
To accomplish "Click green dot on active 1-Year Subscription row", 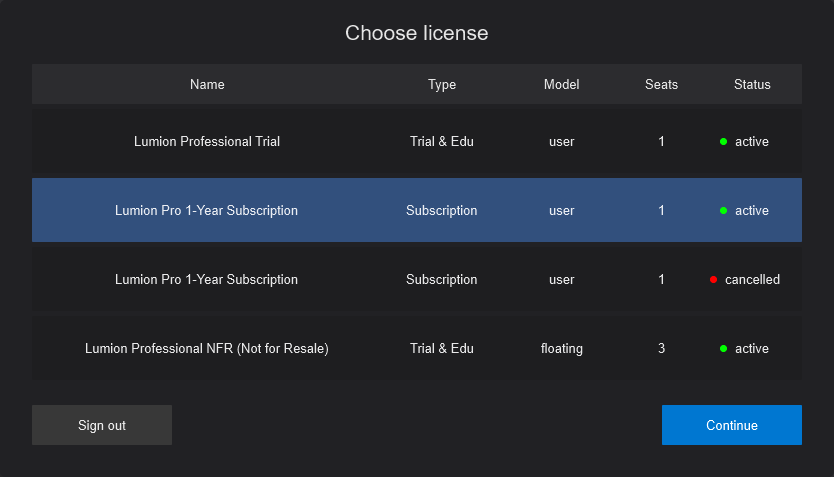I will (x=723, y=211).
